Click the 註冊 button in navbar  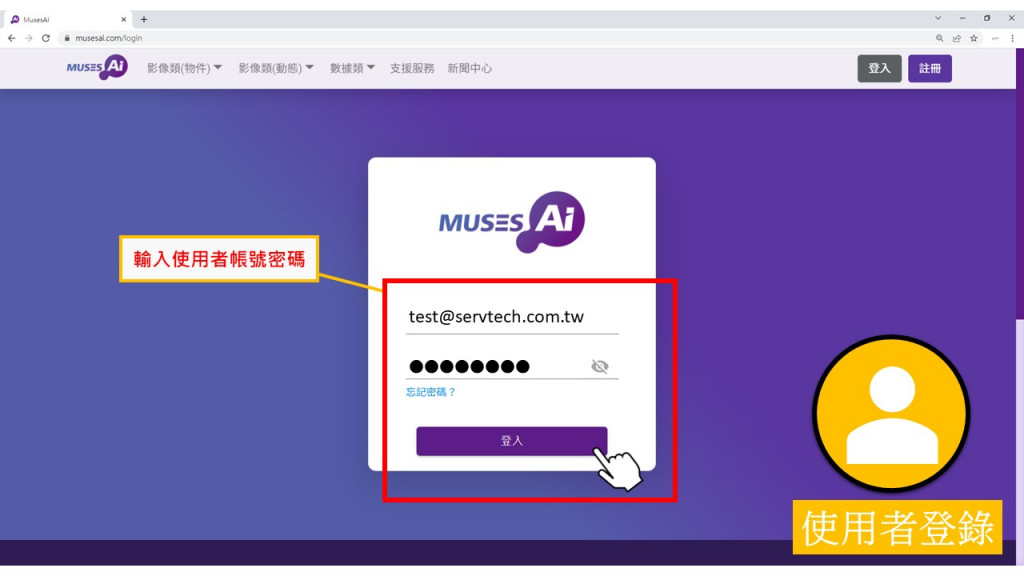point(929,68)
